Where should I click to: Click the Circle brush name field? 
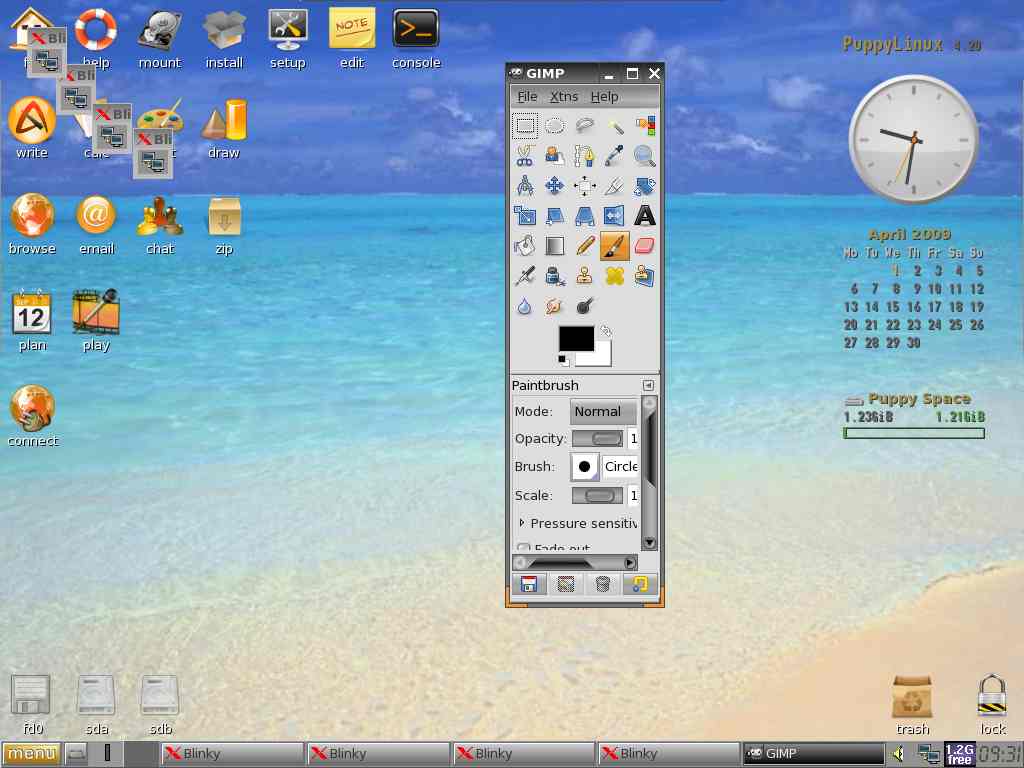(x=620, y=466)
